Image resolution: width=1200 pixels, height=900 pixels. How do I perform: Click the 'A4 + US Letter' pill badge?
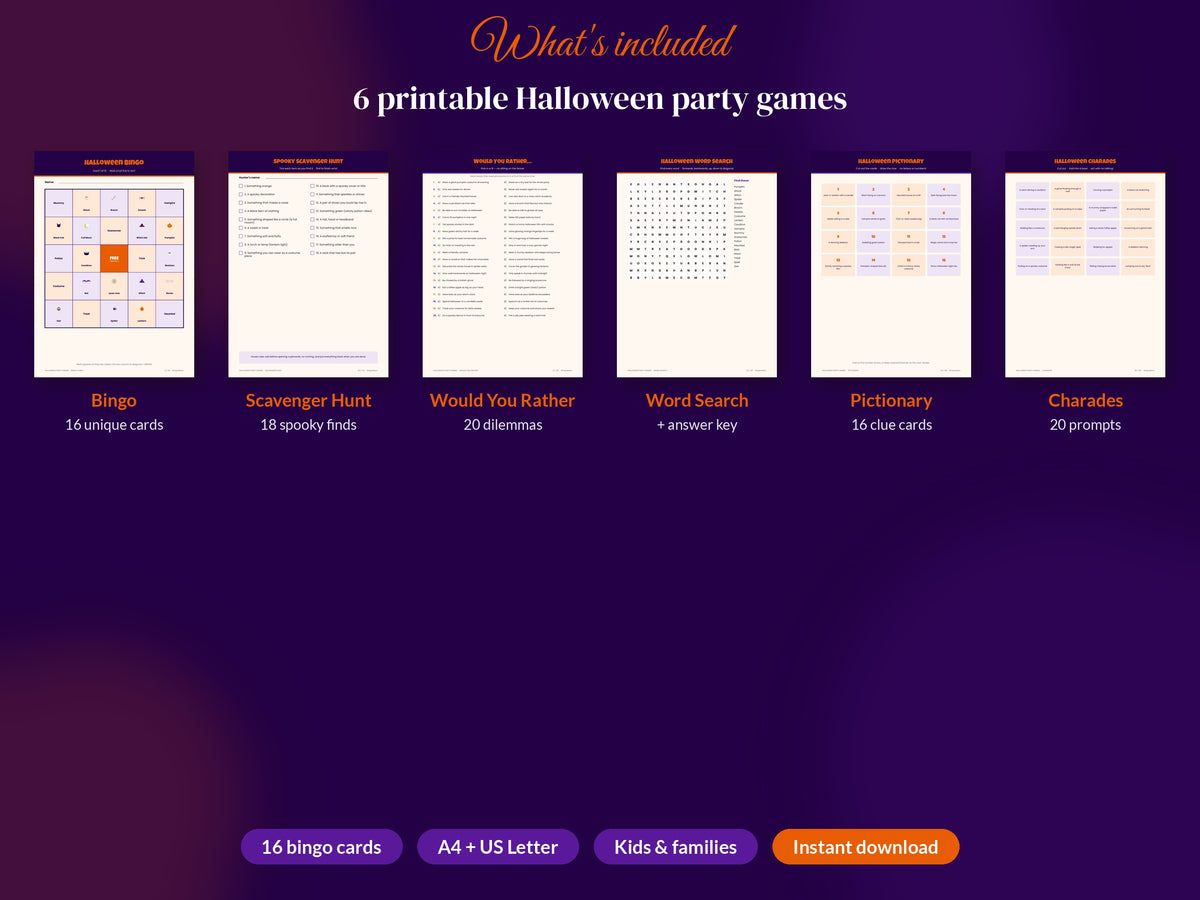pyautogui.click(x=498, y=847)
